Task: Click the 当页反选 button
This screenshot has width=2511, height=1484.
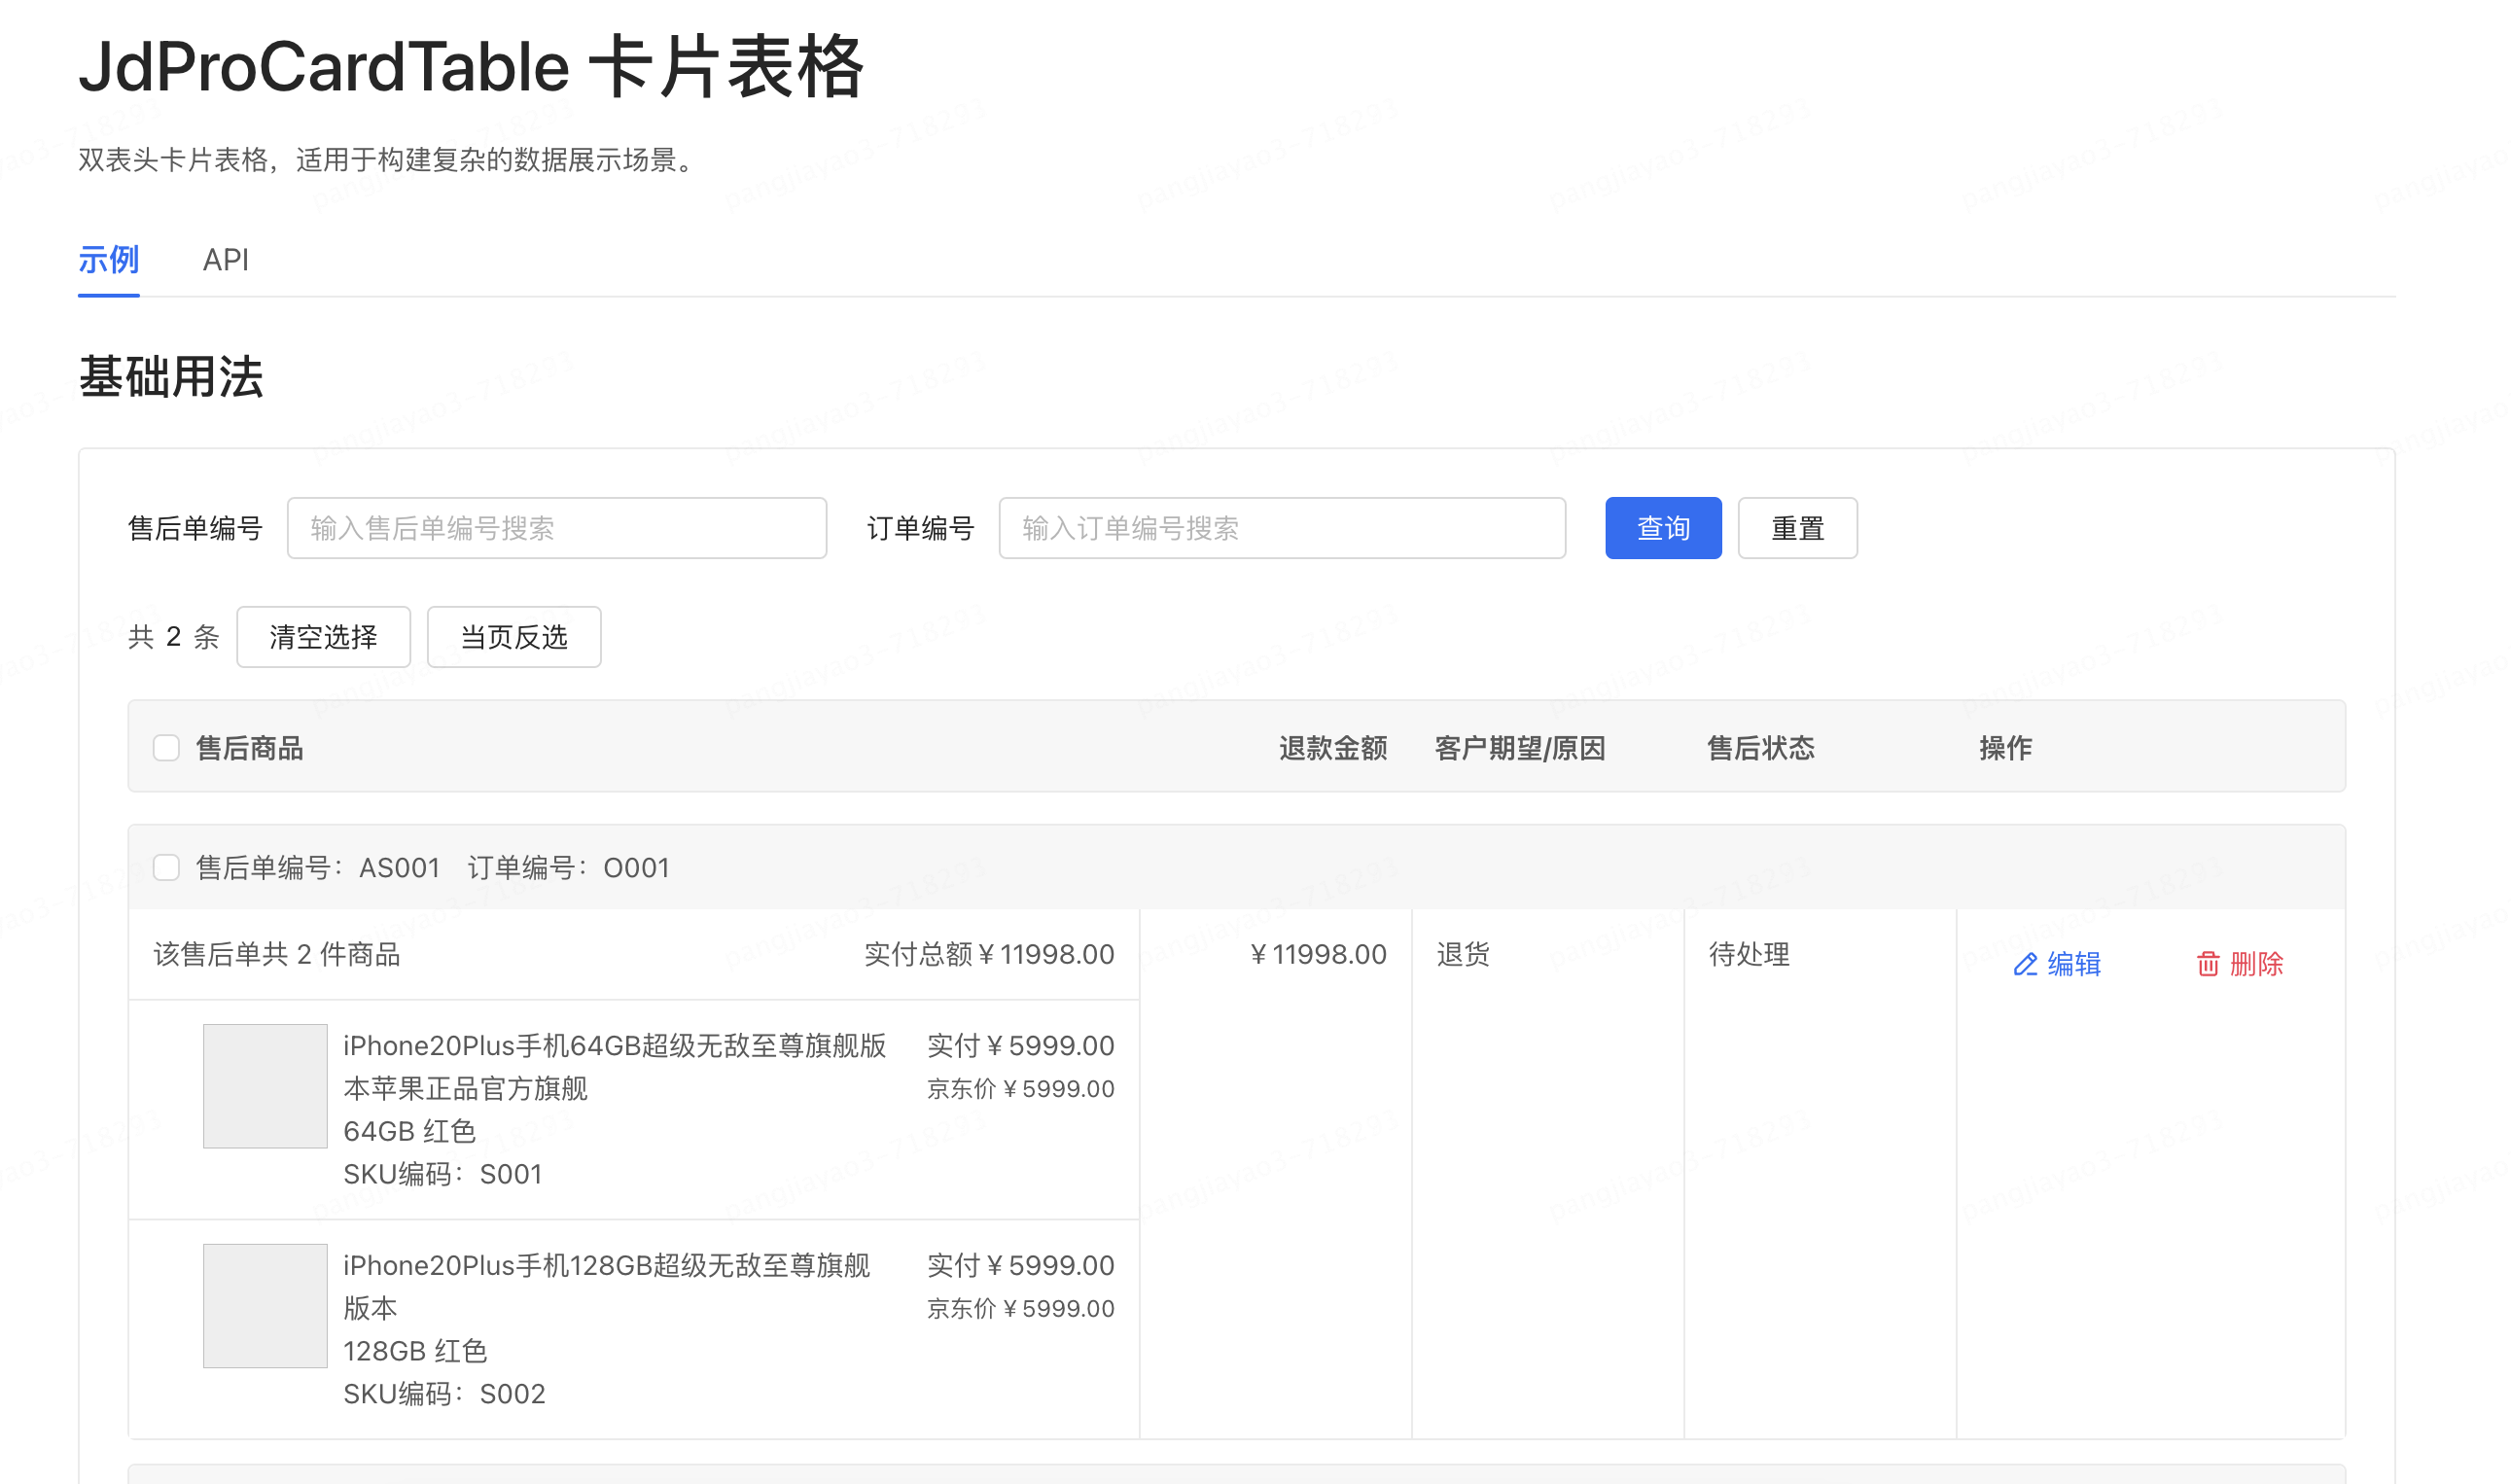Action: pyautogui.click(x=514, y=637)
